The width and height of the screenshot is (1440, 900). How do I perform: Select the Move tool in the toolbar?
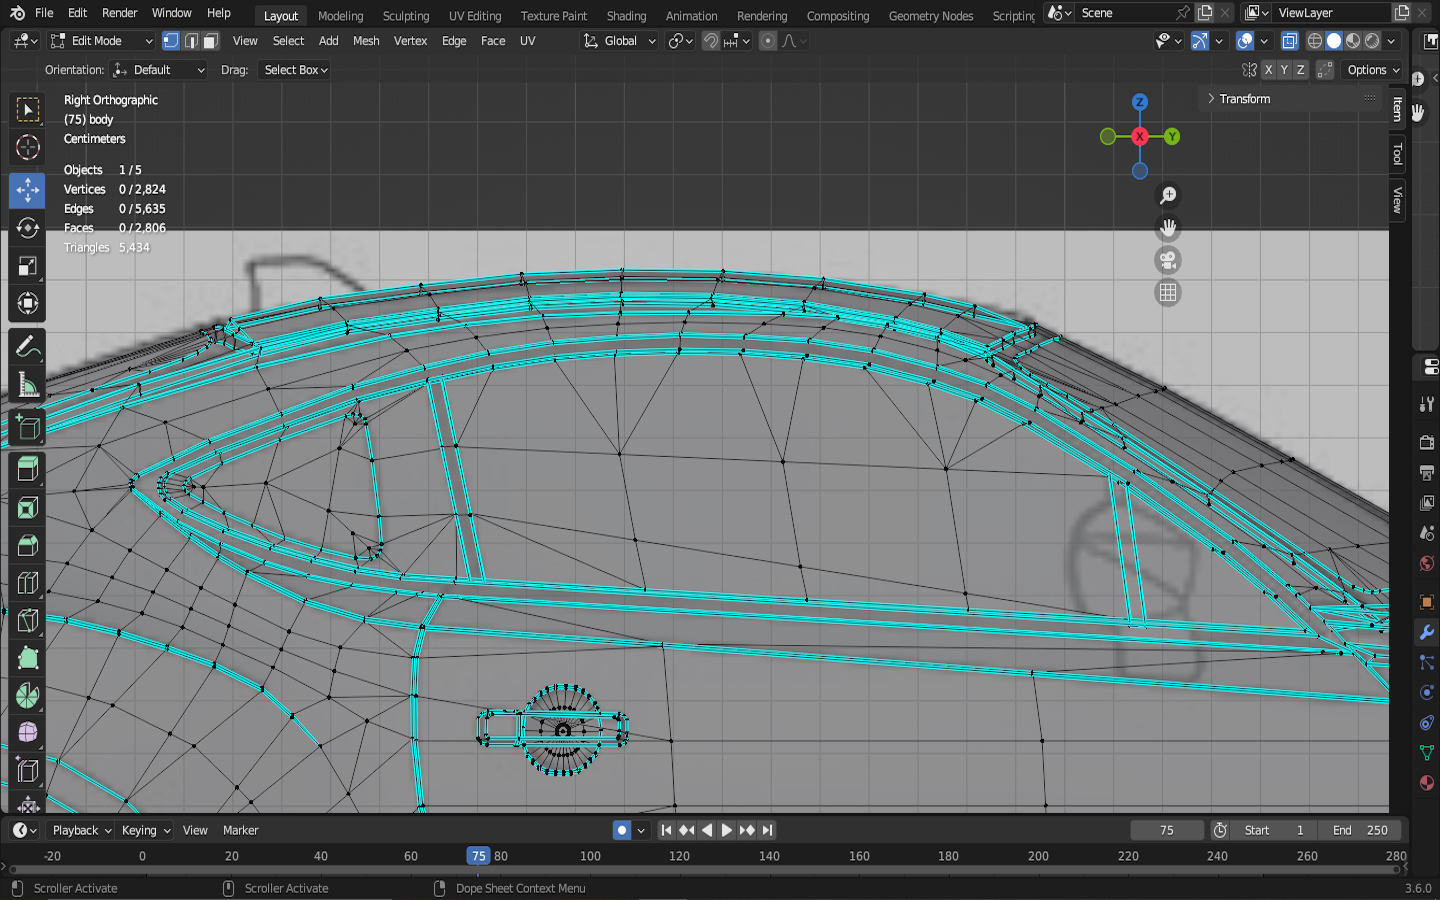pos(27,190)
